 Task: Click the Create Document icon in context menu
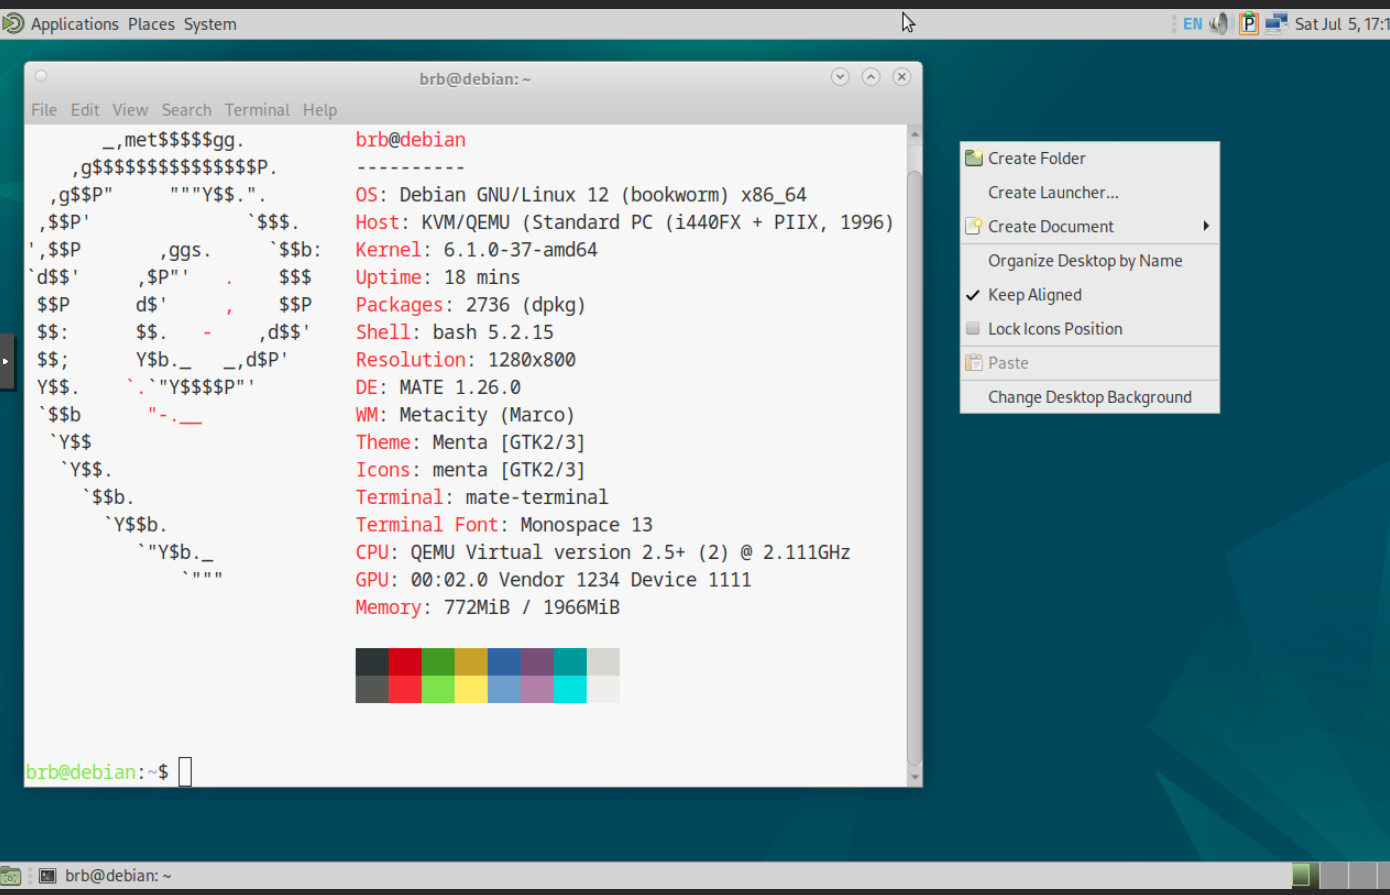coord(973,226)
